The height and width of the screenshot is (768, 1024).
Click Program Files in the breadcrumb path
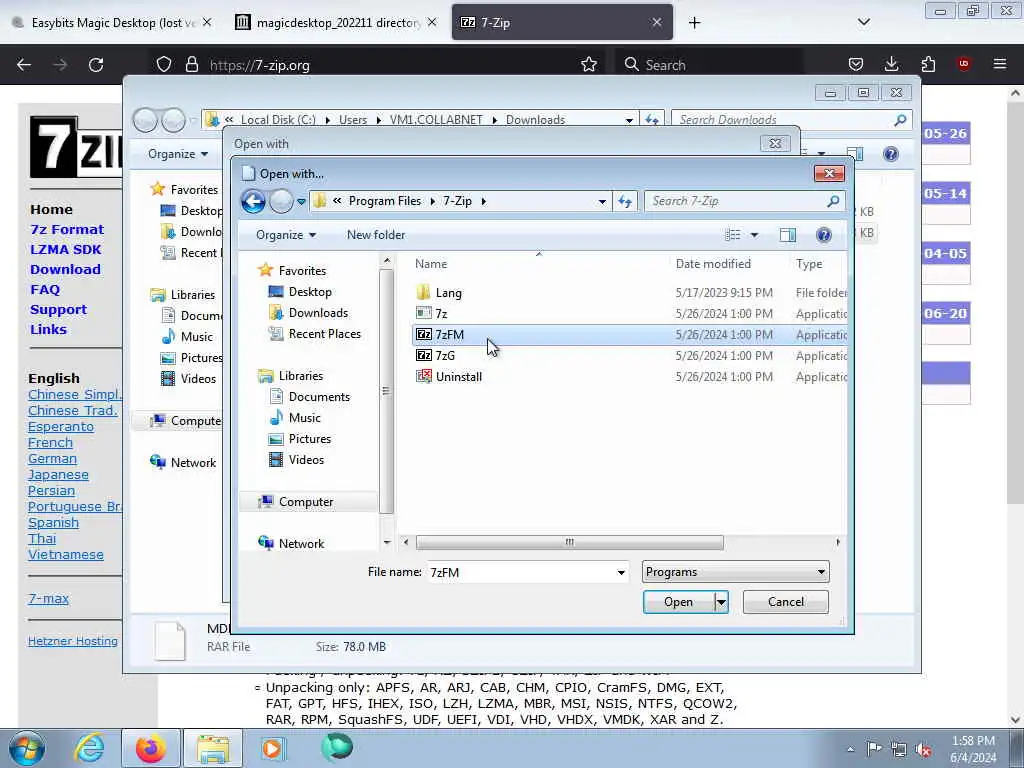[385, 201]
